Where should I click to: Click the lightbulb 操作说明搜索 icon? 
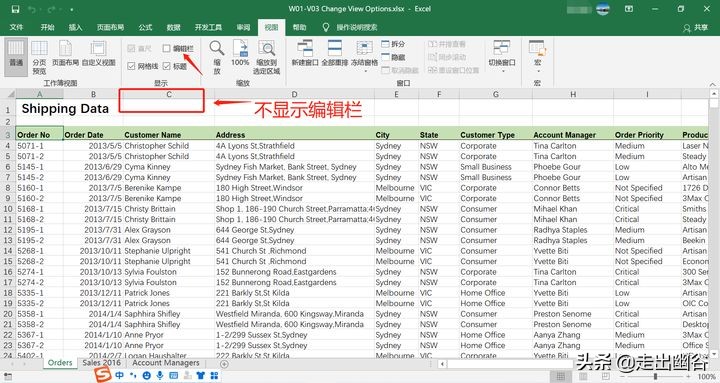click(x=326, y=27)
